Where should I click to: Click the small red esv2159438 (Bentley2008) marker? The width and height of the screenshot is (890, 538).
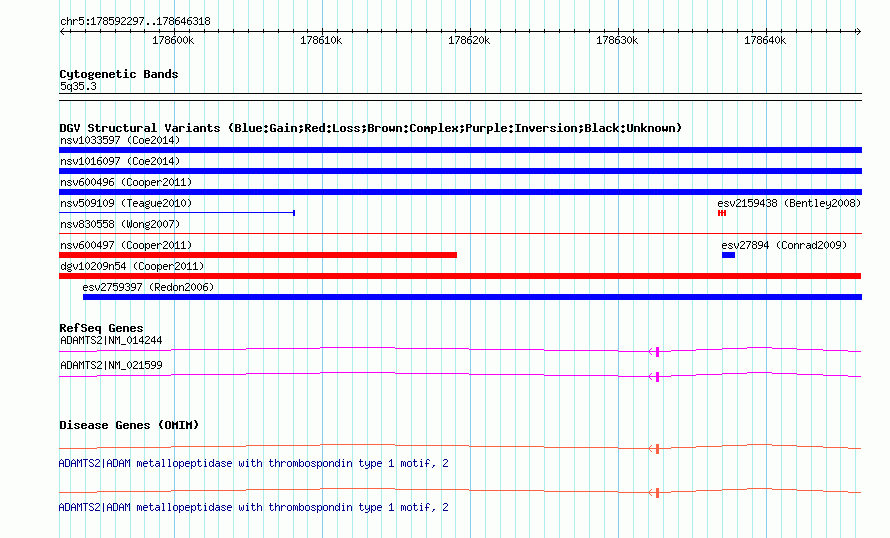pyautogui.click(x=722, y=213)
